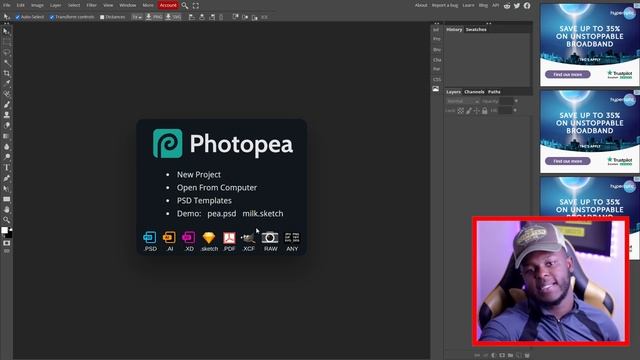
Task: Select the Path Select tool
Action: [6, 189]
